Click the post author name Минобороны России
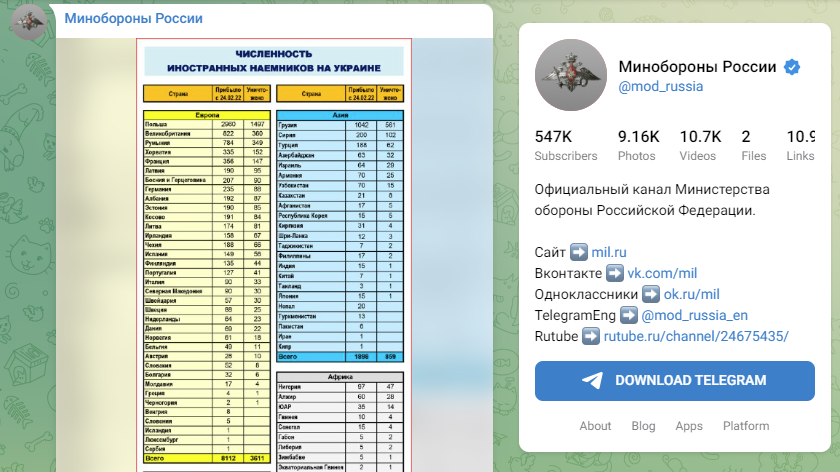 [132, 19]
